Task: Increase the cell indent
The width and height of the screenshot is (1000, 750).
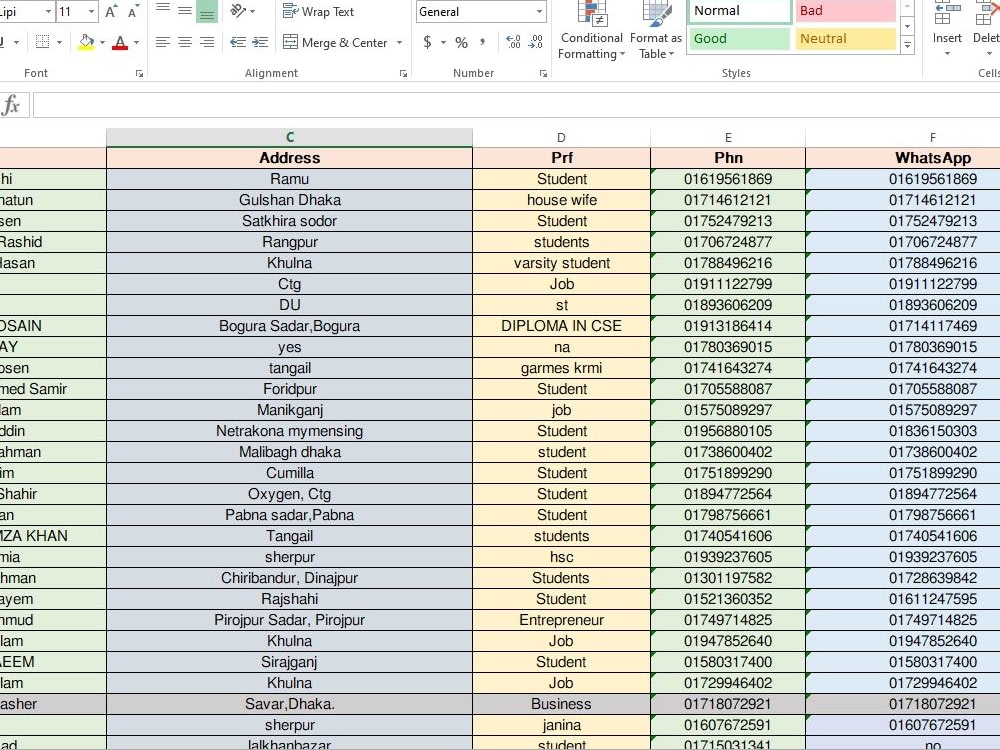Action: coord(260,43)
